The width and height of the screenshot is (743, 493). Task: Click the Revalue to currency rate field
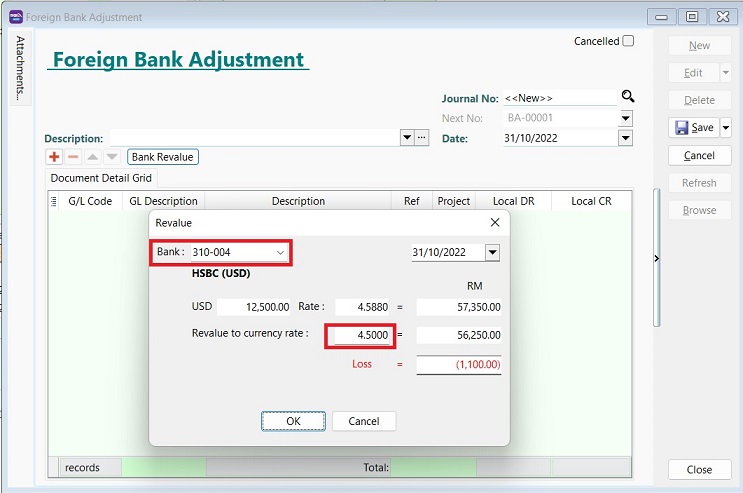pos(361,335)
